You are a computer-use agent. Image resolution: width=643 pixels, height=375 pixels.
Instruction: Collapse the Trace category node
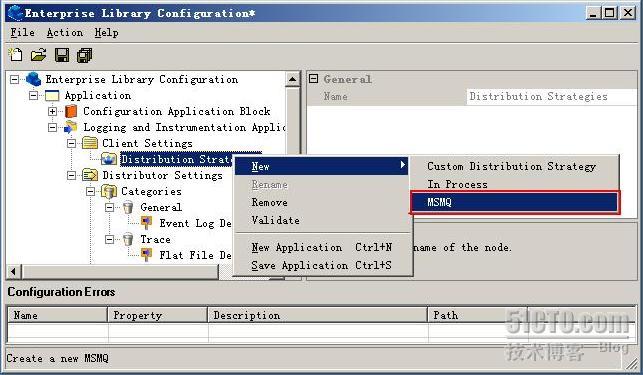tap(109, 239)
